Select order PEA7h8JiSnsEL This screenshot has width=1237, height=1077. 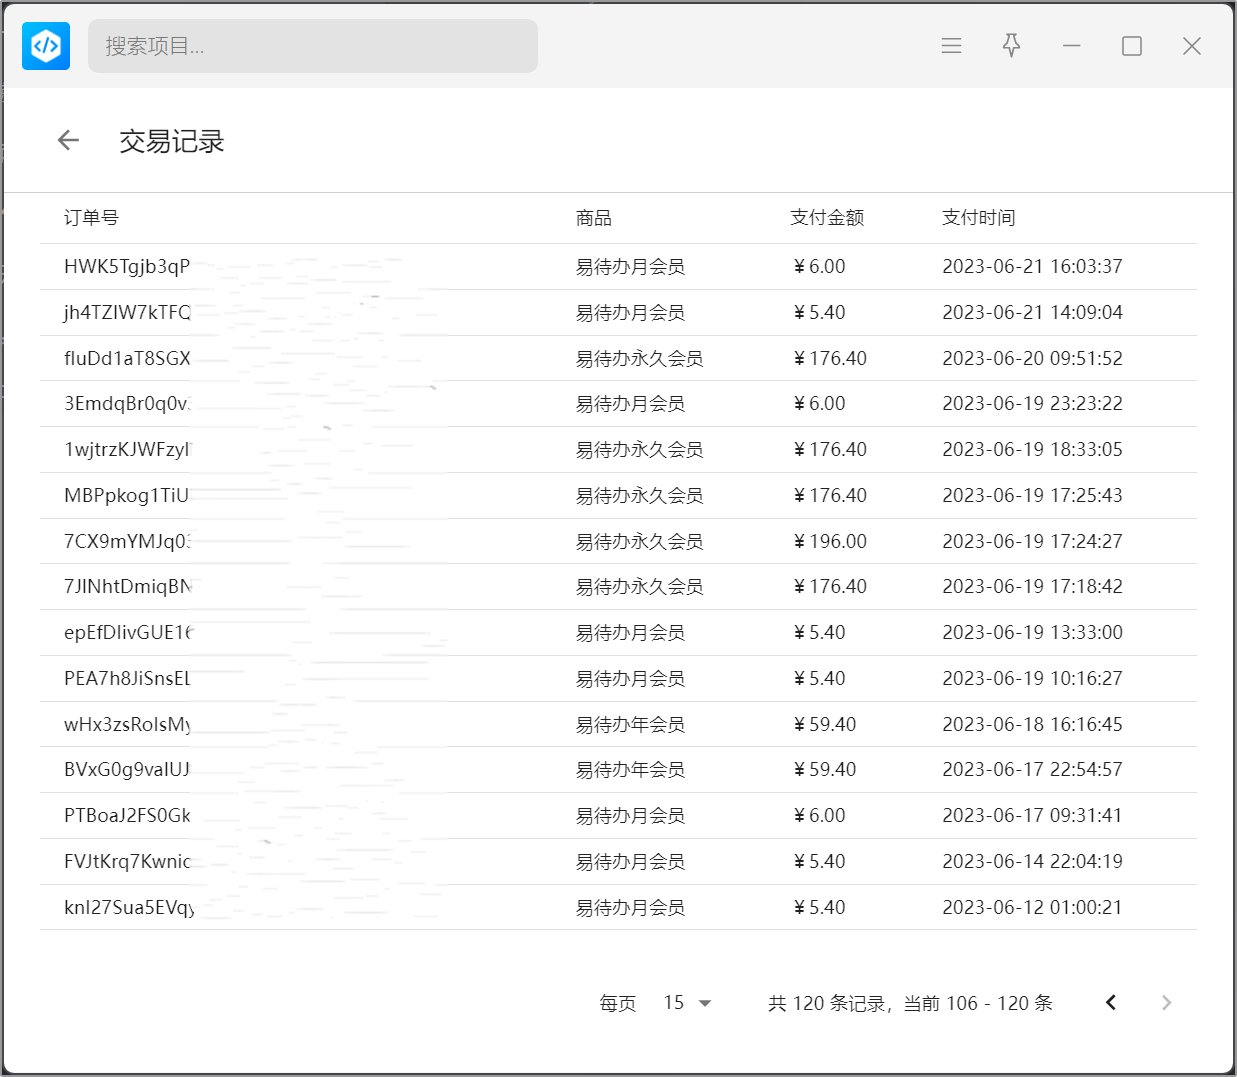click(x=127, y=679)
